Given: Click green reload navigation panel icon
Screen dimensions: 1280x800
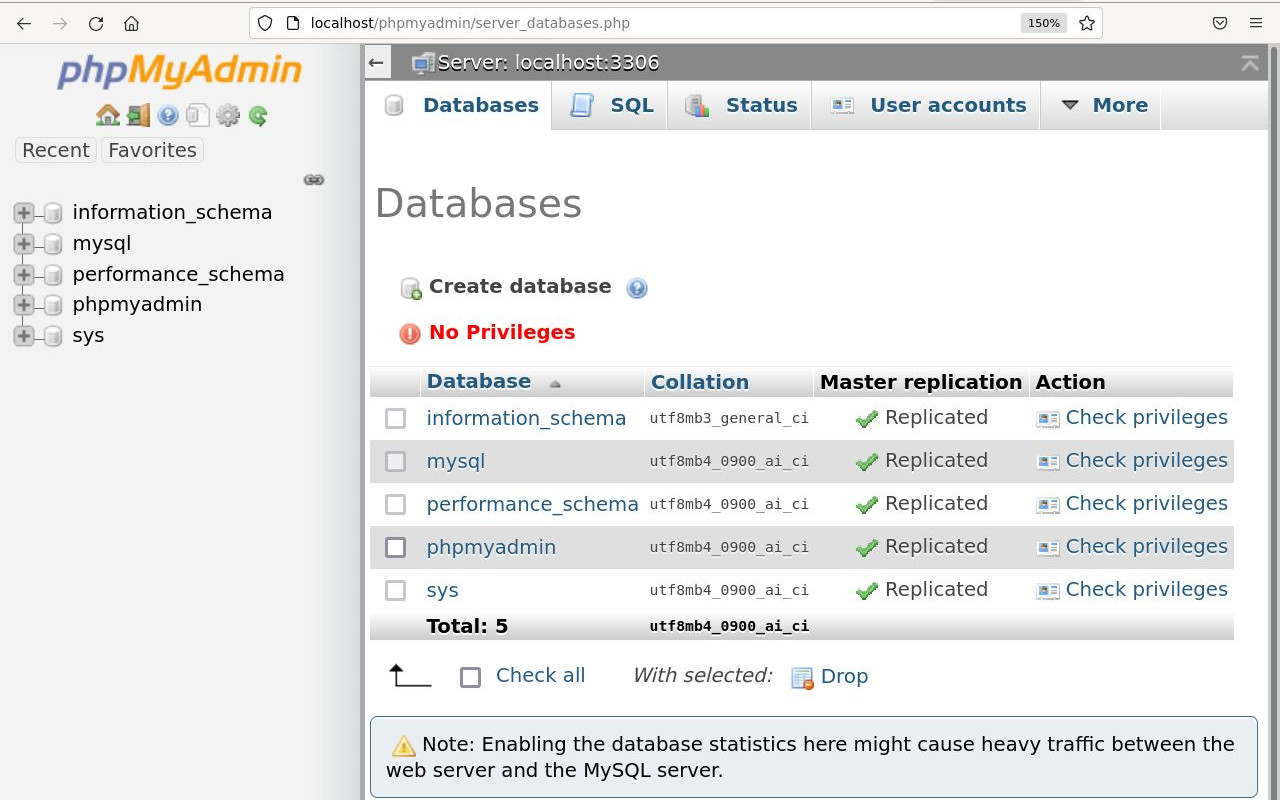Looking at the screenshot, I should (258, 115).
